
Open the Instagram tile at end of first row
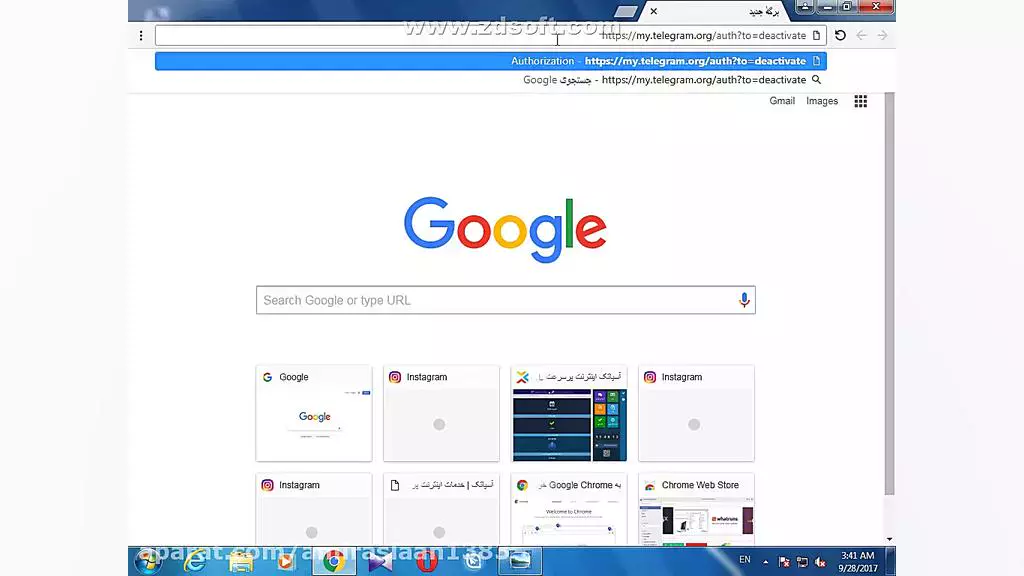coord(696,413)
